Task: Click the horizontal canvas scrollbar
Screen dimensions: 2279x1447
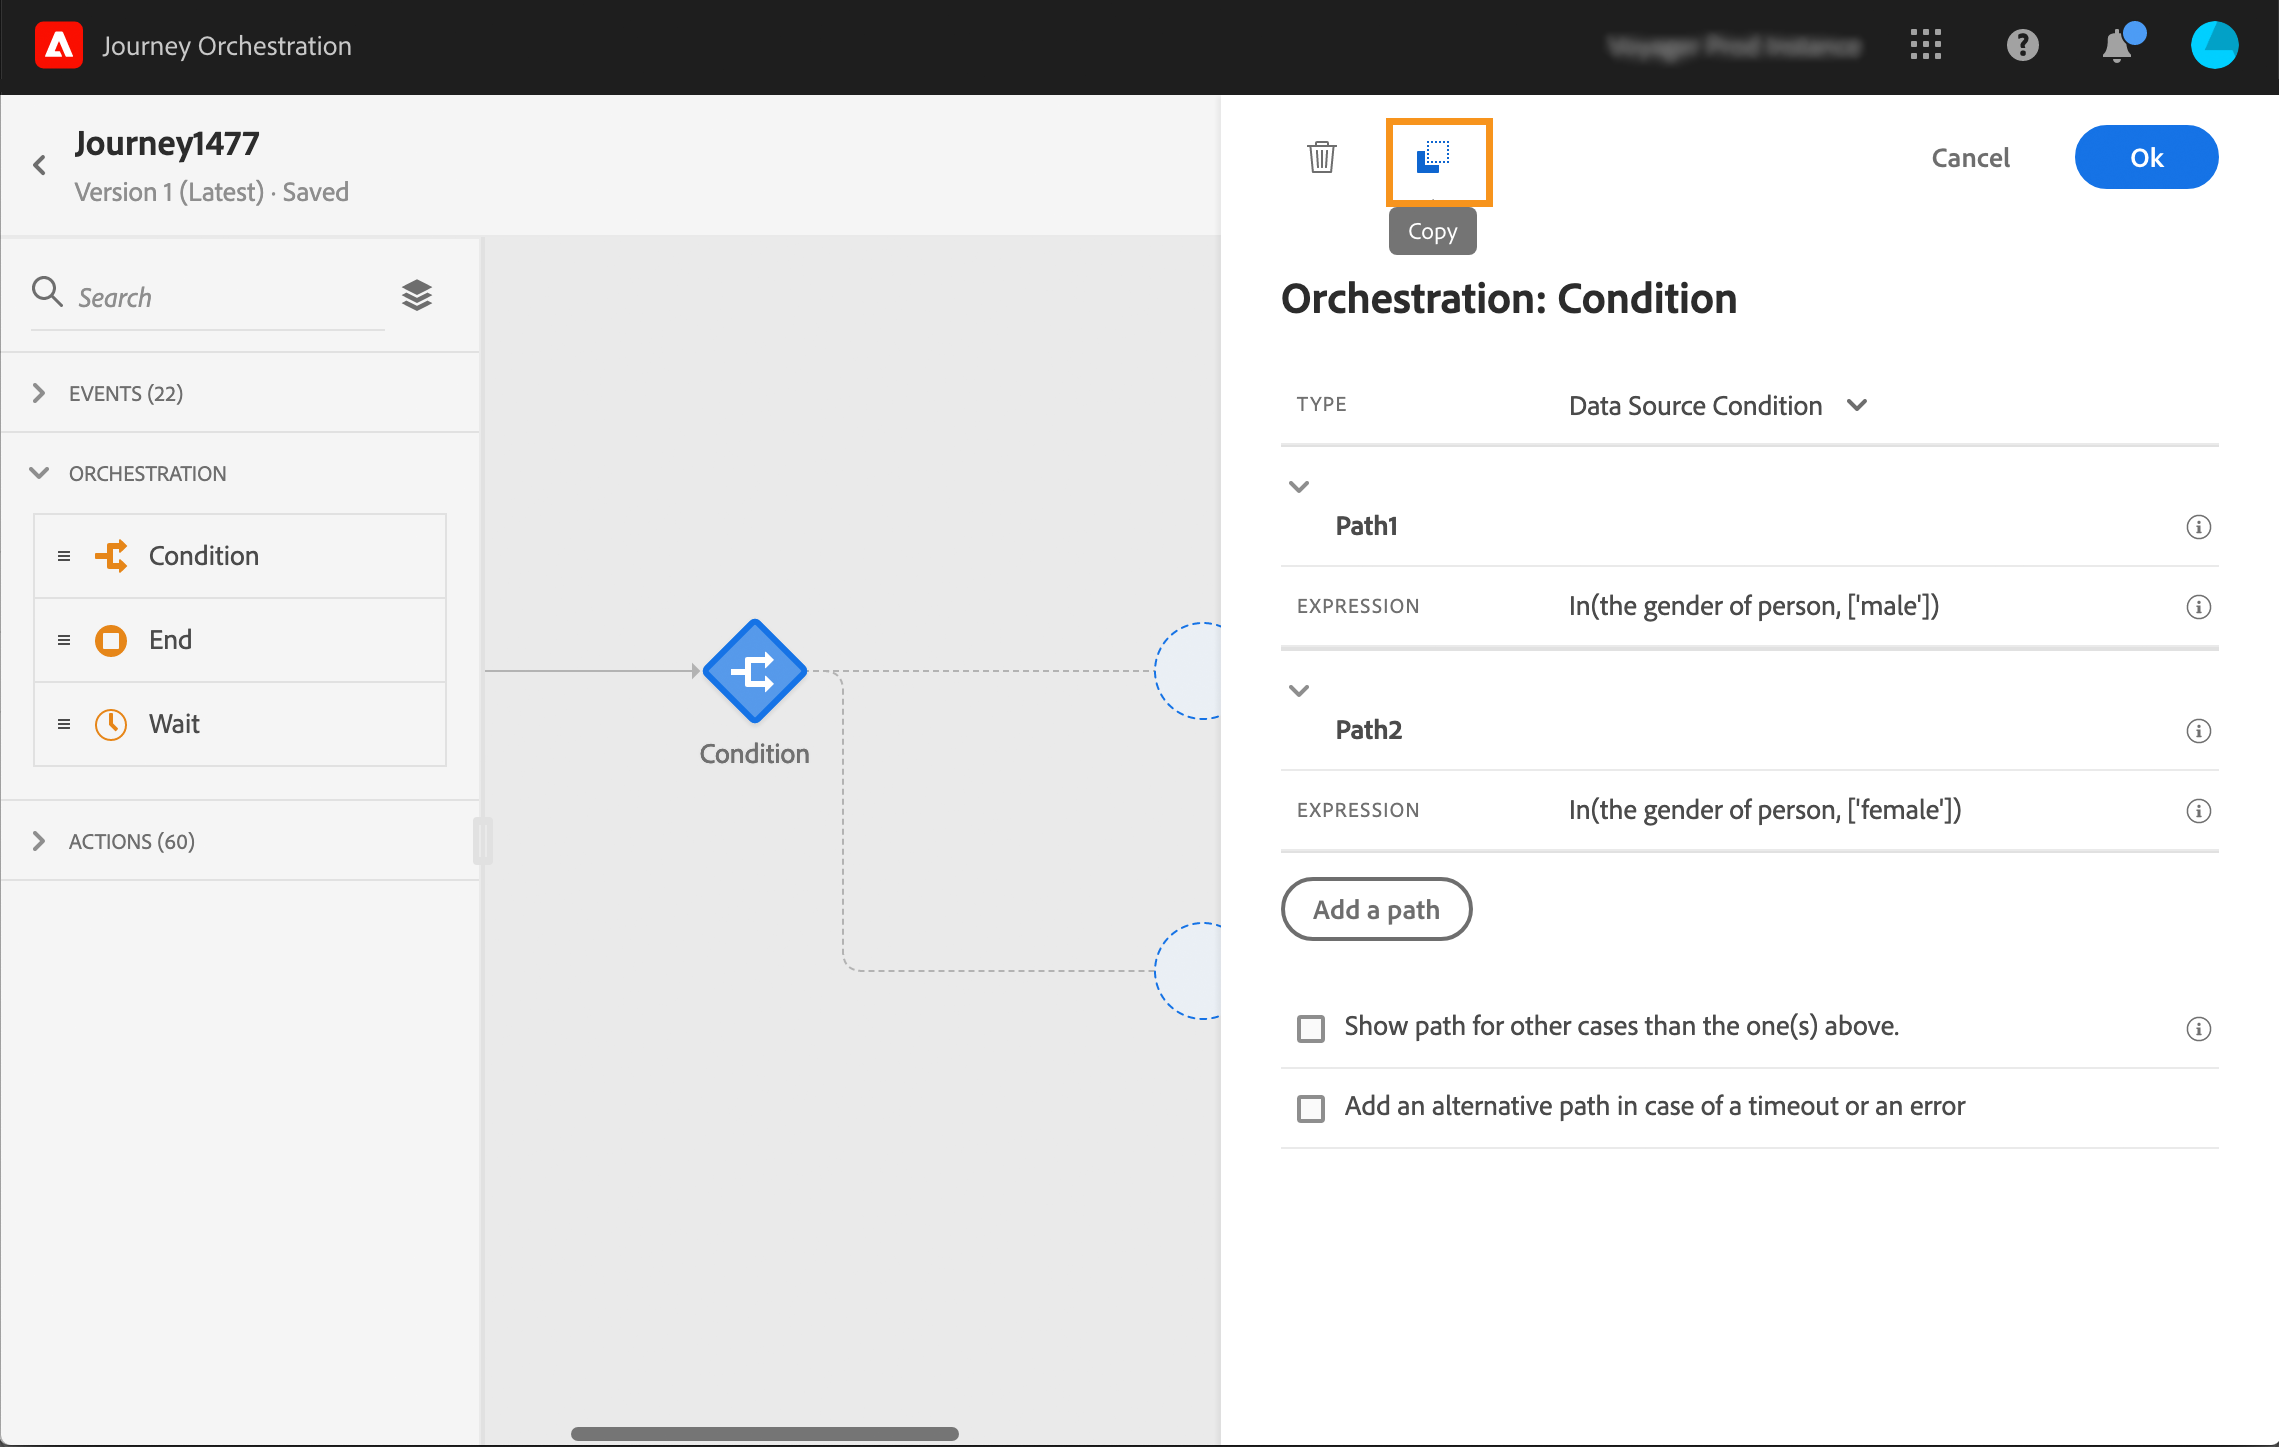Action: (x=764, y=1433)
